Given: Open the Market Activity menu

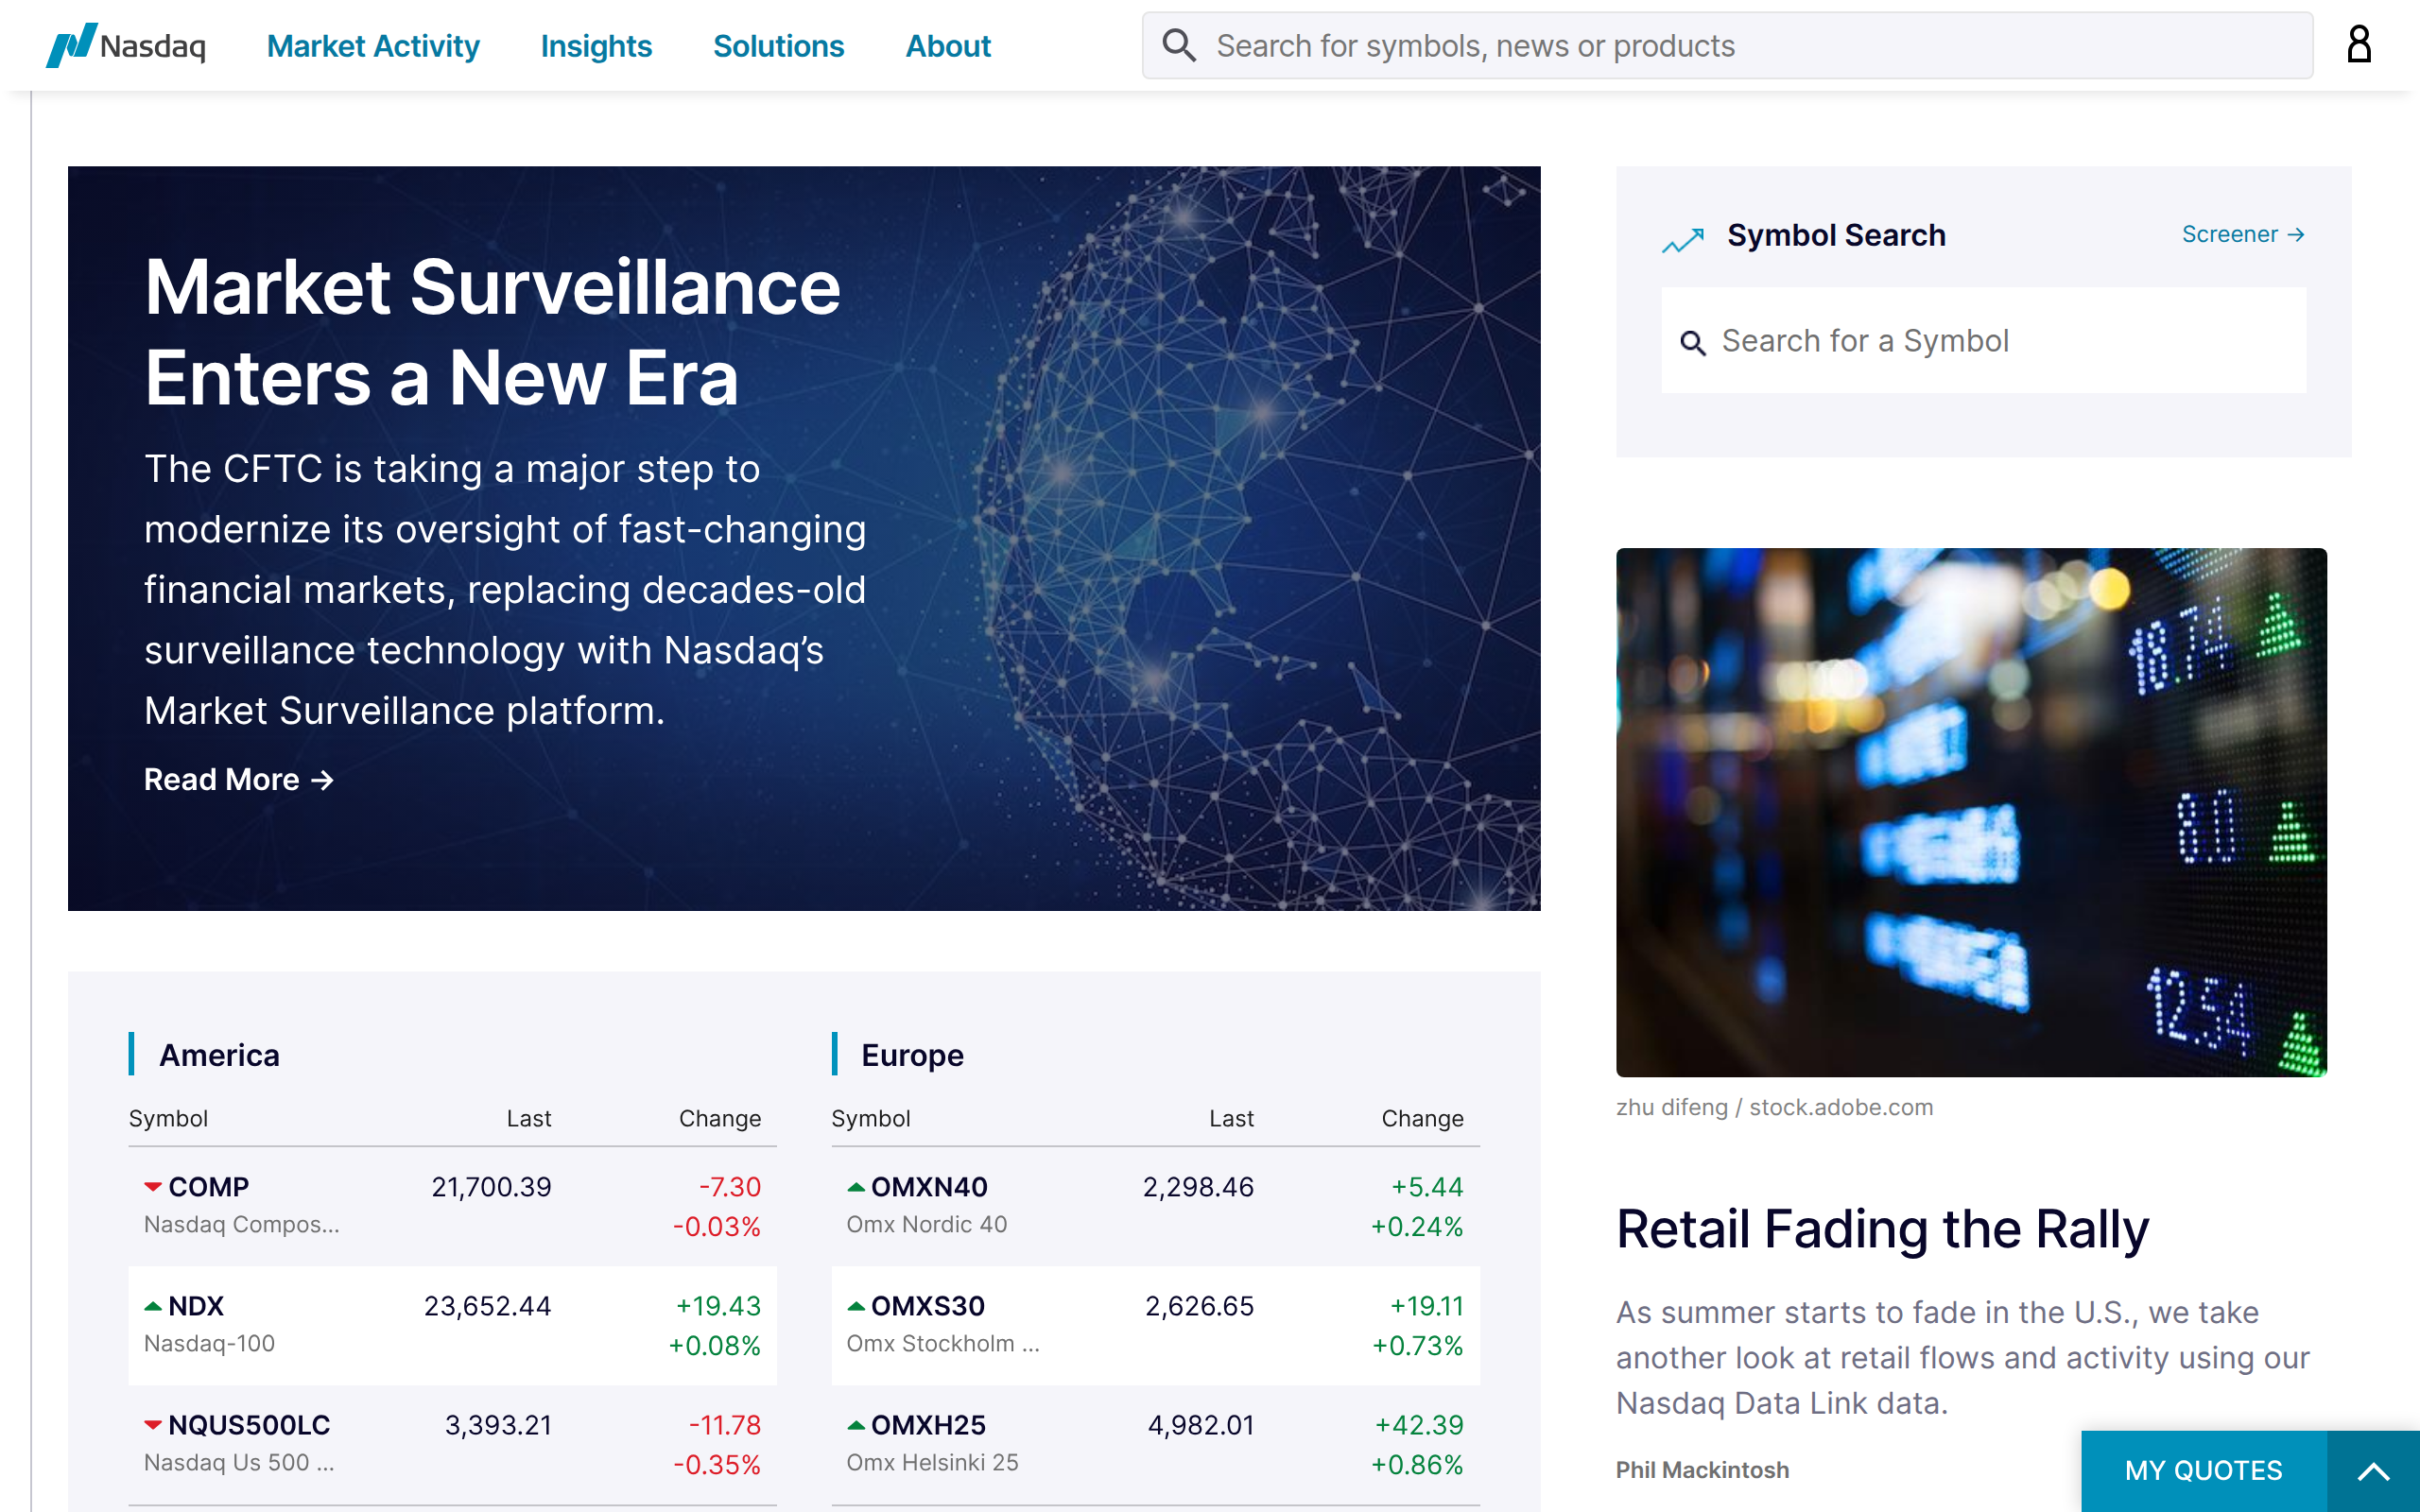Looking at the screenshot, I should (x=373, y=46).
